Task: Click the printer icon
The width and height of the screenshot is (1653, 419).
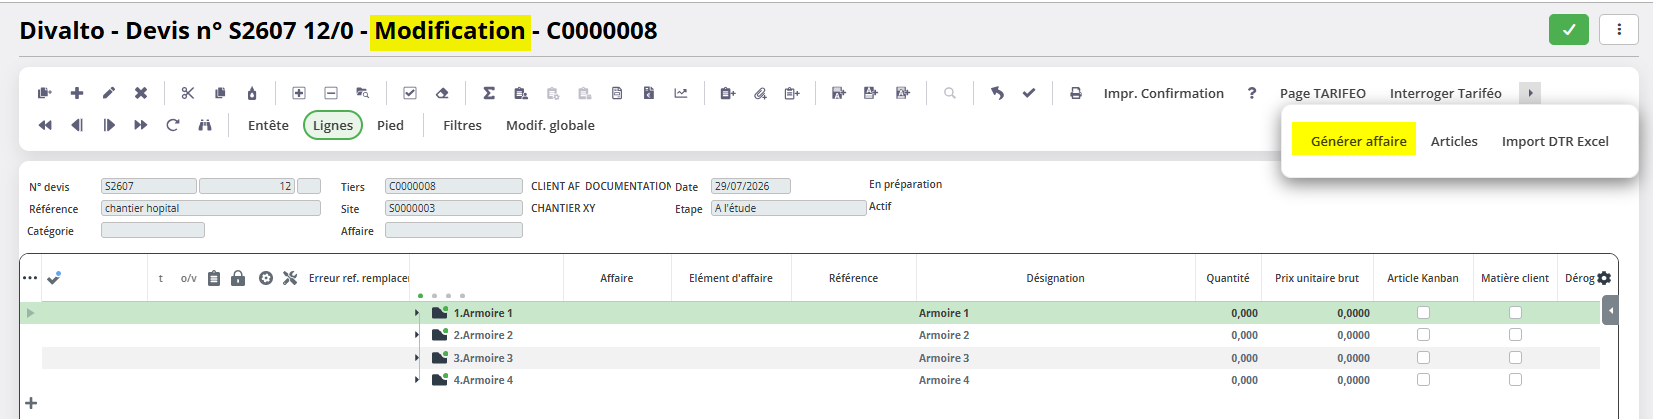Action: point(1076,93)
